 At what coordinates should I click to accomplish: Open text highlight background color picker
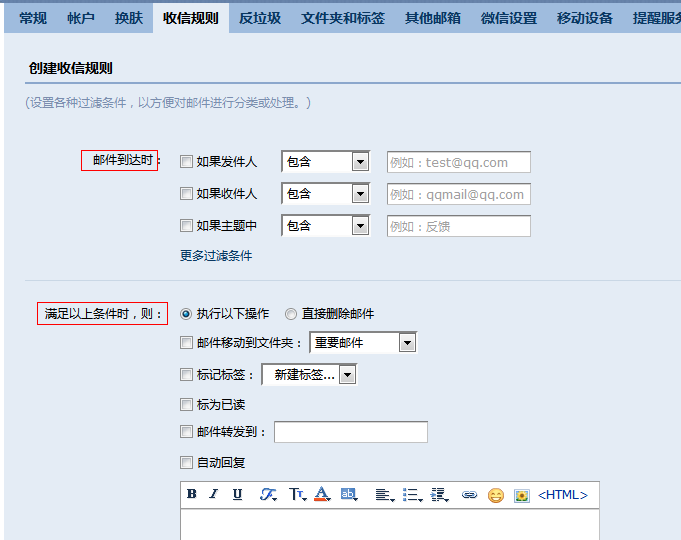349,494
